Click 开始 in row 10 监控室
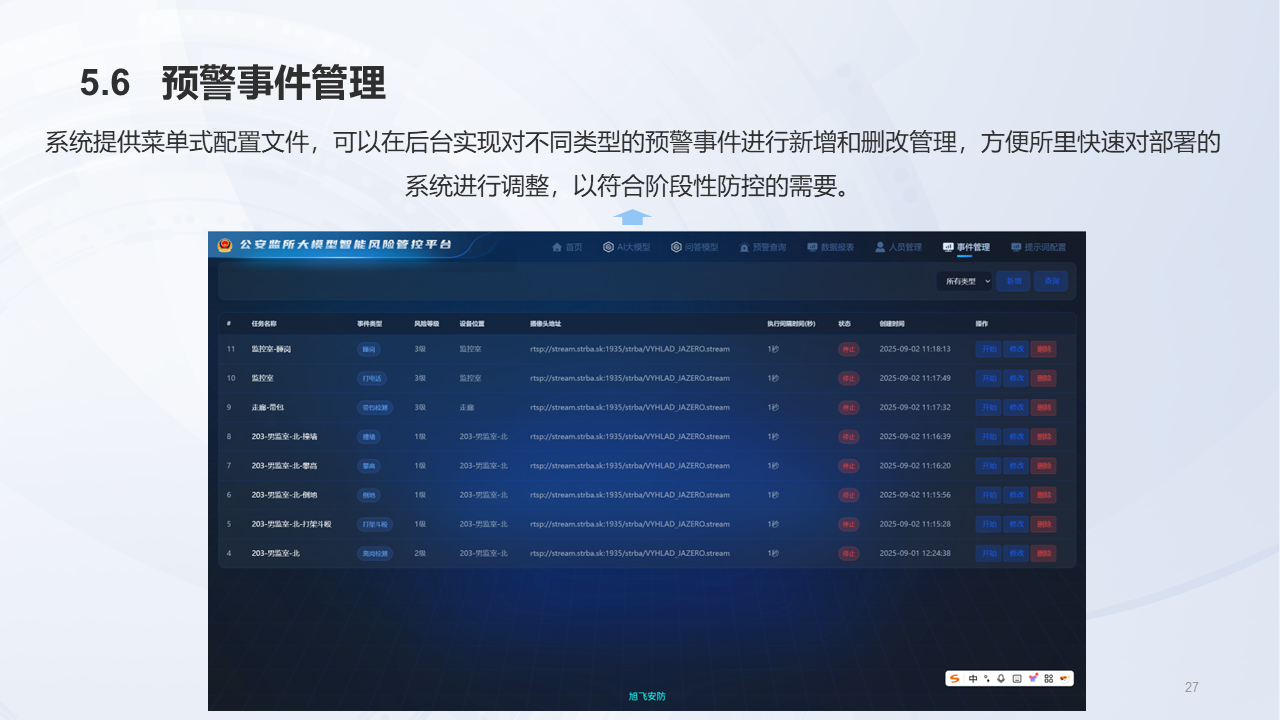Image resolution: width=1280 pixels, height=720 pixels. (x=988, y=378)
